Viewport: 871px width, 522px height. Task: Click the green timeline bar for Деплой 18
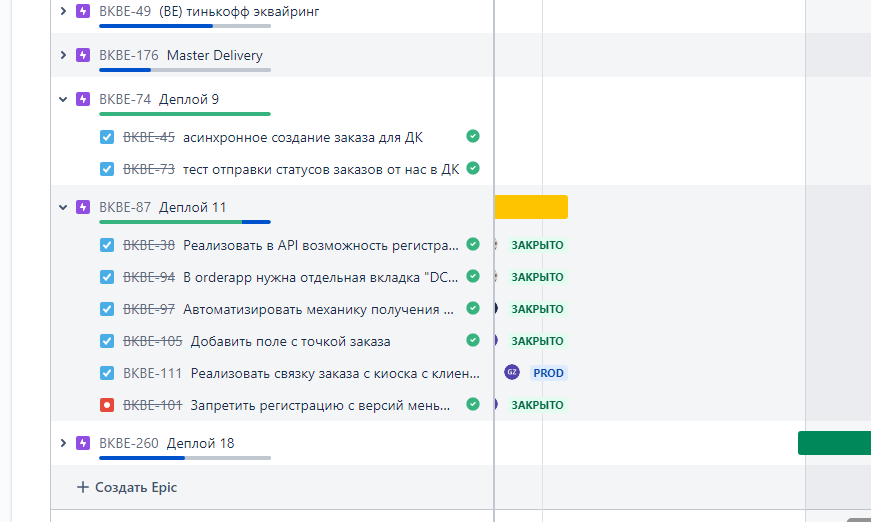coord(833,443)
